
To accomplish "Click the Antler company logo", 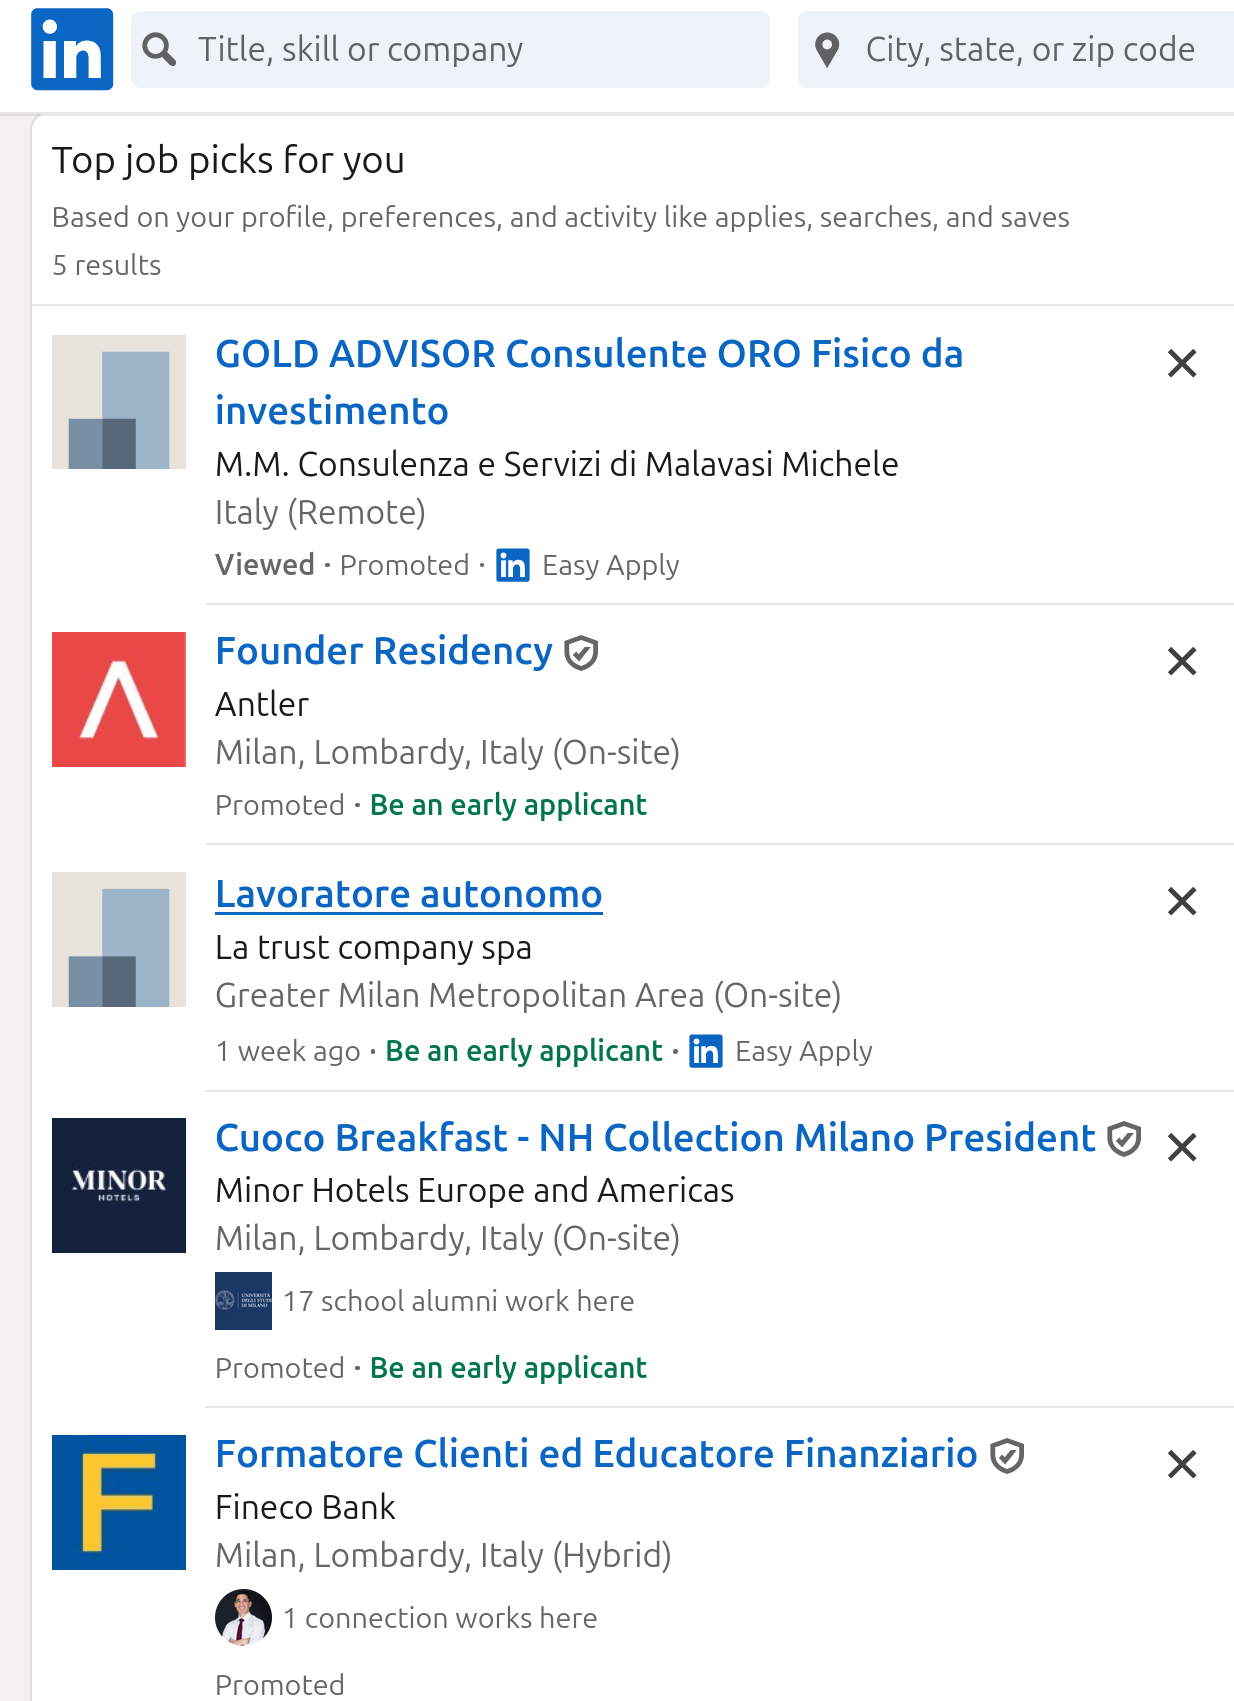I will (x=119, y=699).
